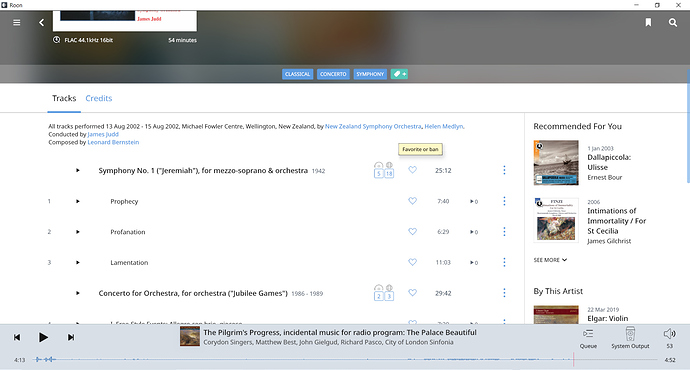Screen dimensions: 690x370
Task: Click the 'Profanation' track title
Action: pyautogui.click(x=128, y=232)
